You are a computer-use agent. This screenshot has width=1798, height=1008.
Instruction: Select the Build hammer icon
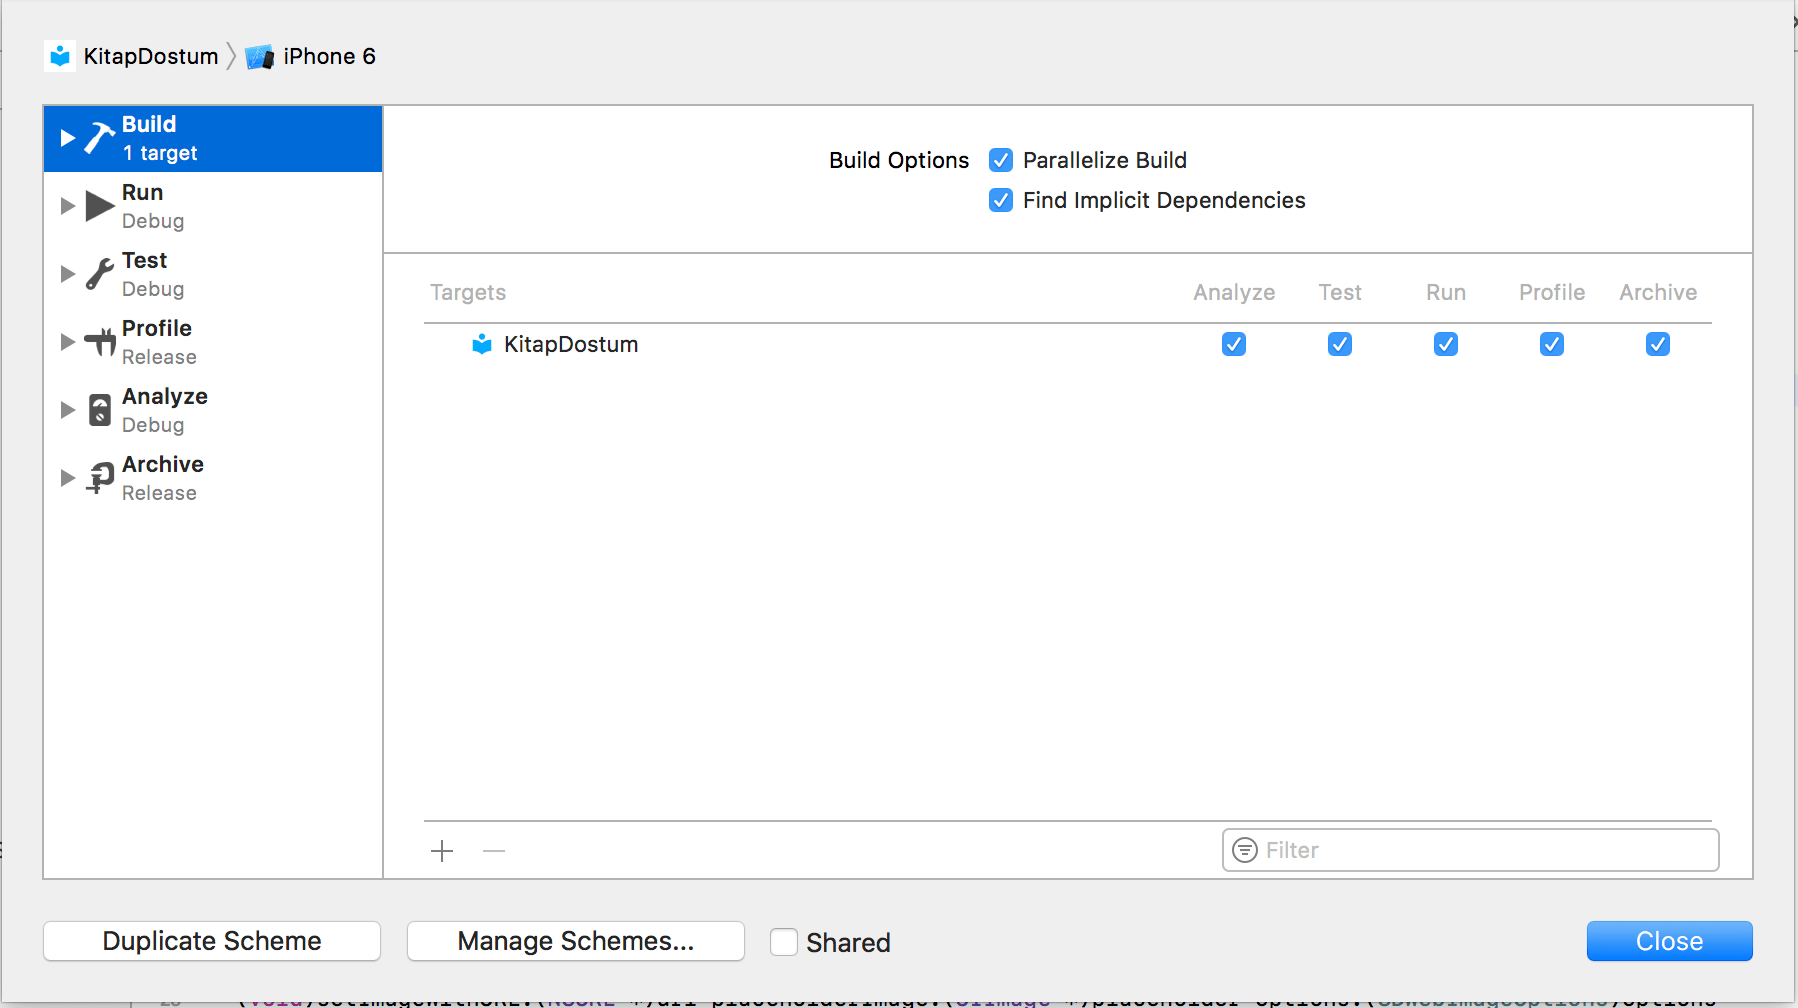(x=97, y=137)
